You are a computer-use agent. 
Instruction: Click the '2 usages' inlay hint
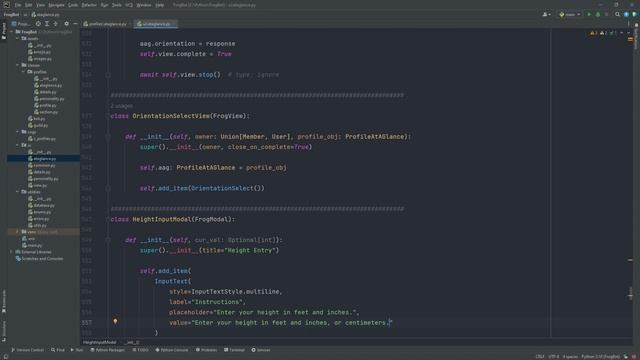coord(122,106)
